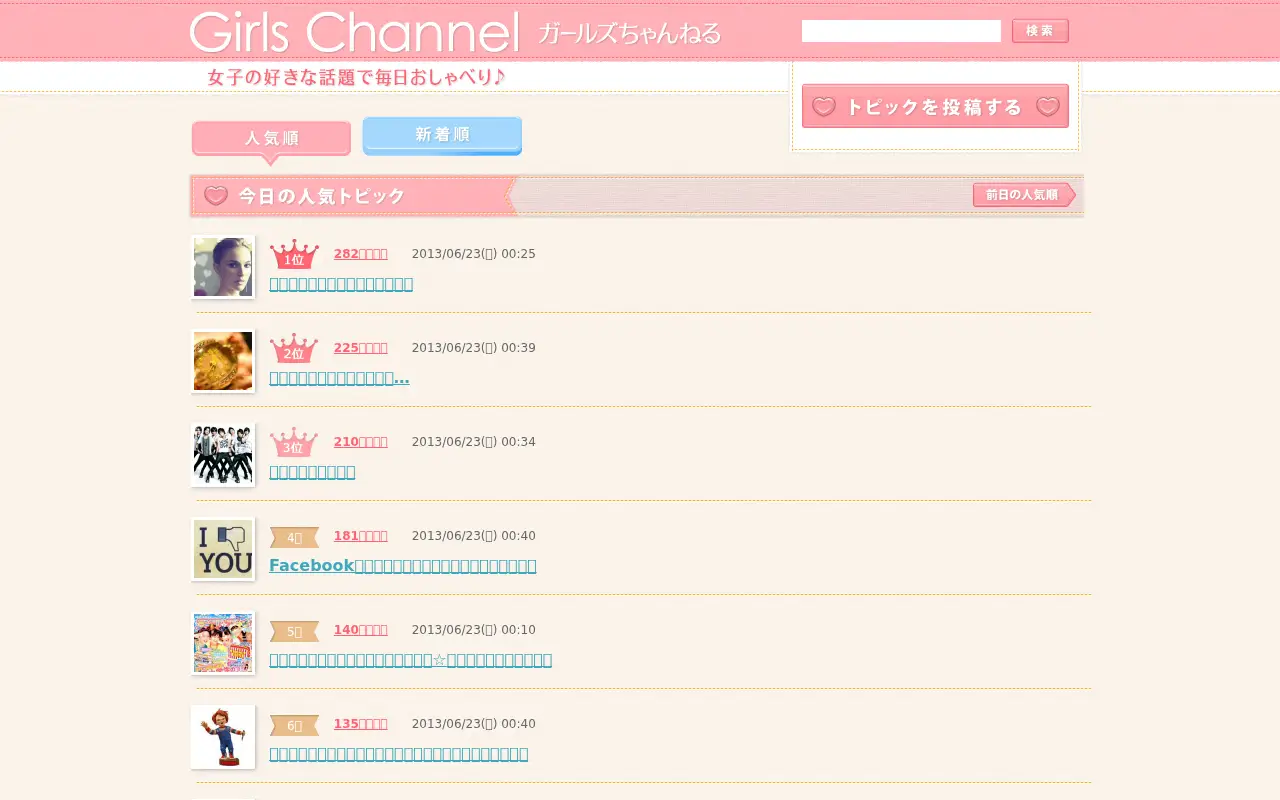Open the doll figure thumbnail of rank 6

pos(223,737)
